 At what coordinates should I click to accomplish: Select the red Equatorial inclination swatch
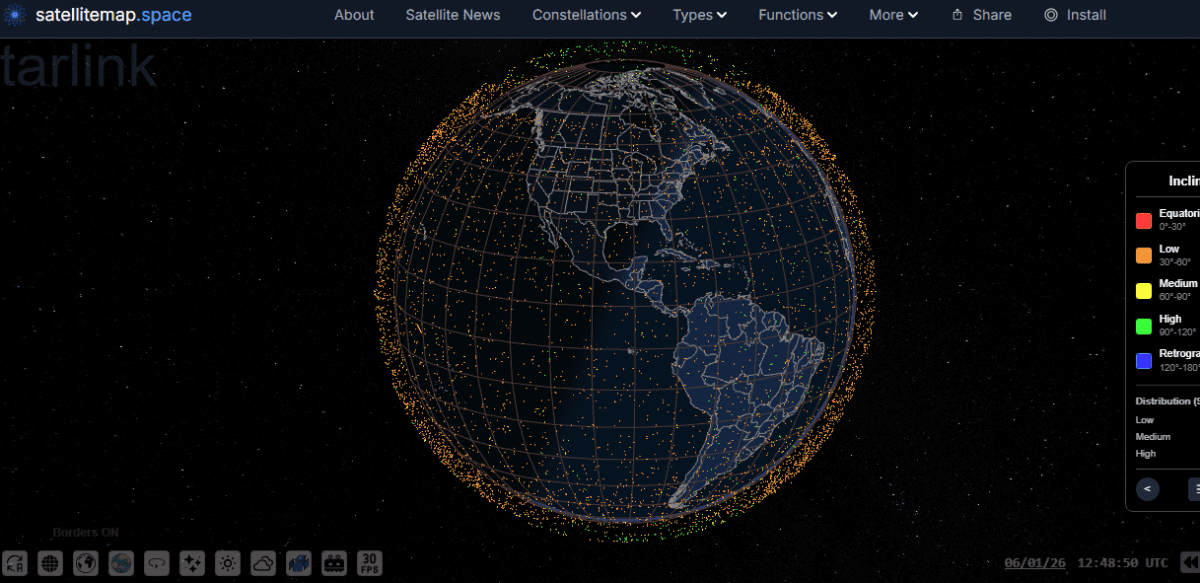[x=1144, y=220]
